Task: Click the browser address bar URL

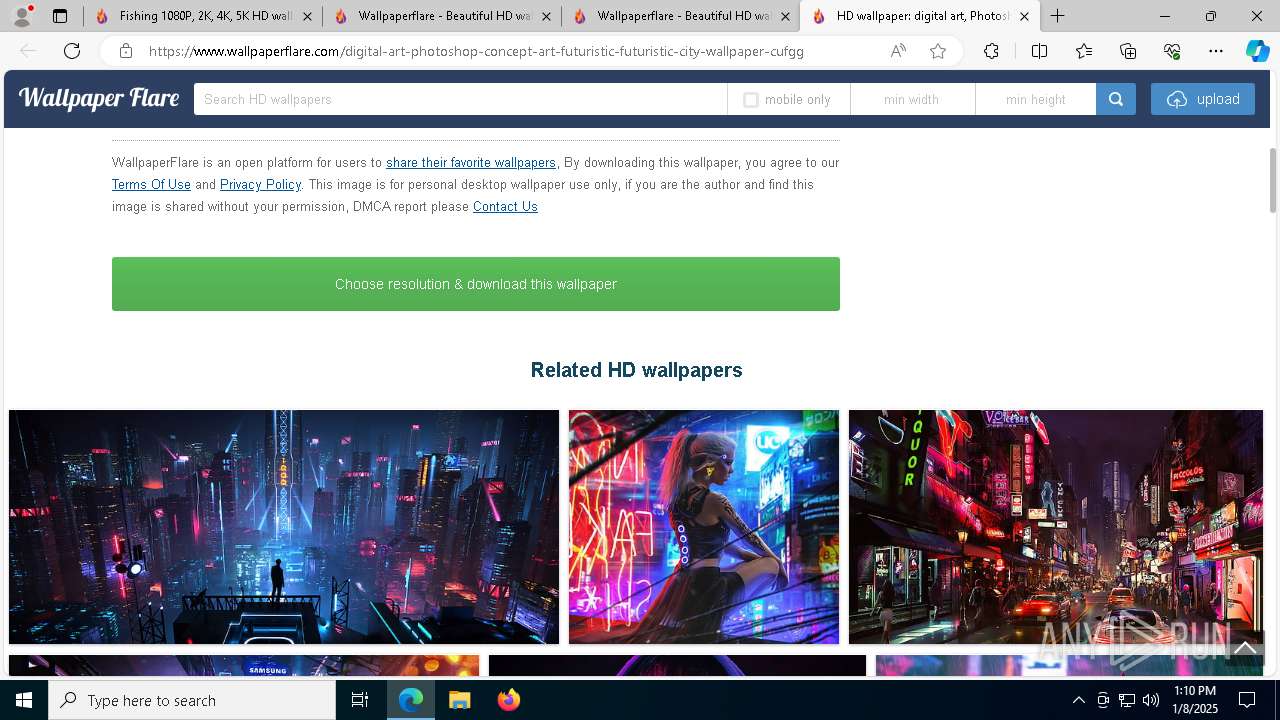Action: [476, 51]
